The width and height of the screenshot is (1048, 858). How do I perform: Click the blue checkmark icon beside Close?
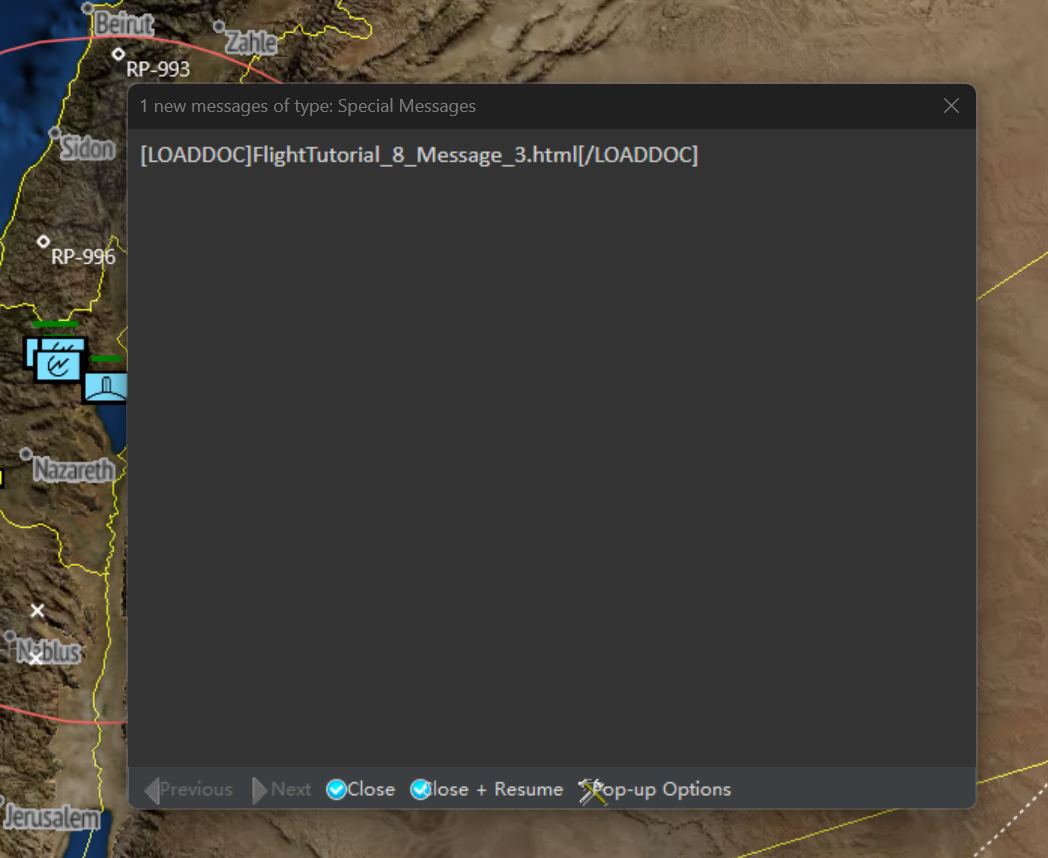tap(336, 789)
